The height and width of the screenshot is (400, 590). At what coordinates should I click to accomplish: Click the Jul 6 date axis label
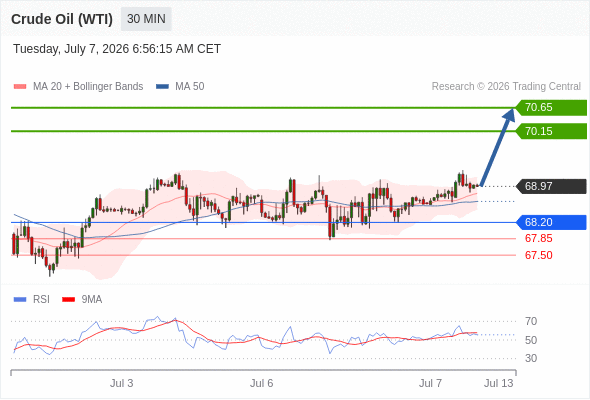(x=262, y=383)
